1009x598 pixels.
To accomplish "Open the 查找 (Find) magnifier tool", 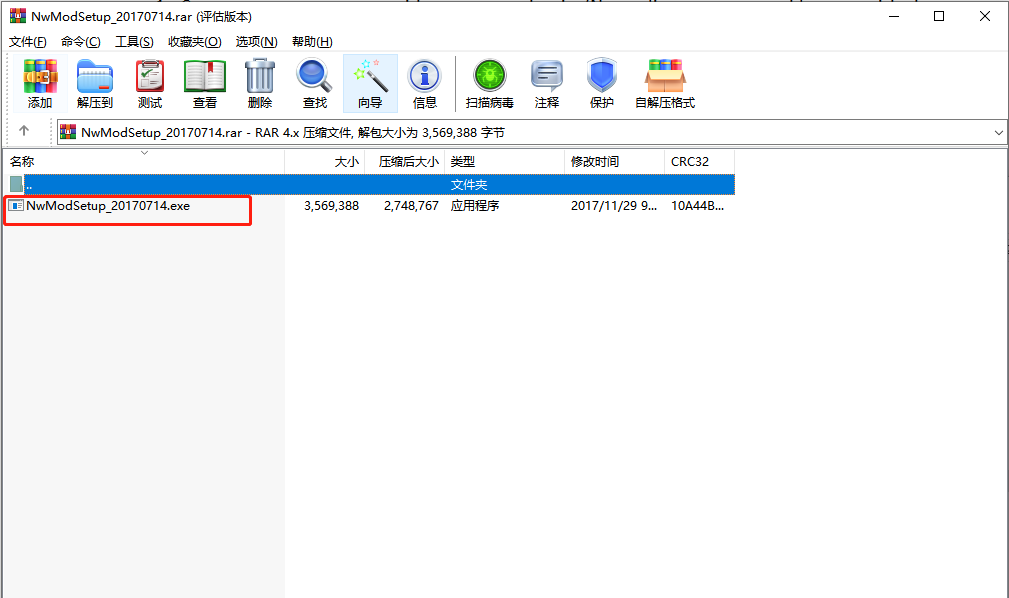I will pos(315,84).
